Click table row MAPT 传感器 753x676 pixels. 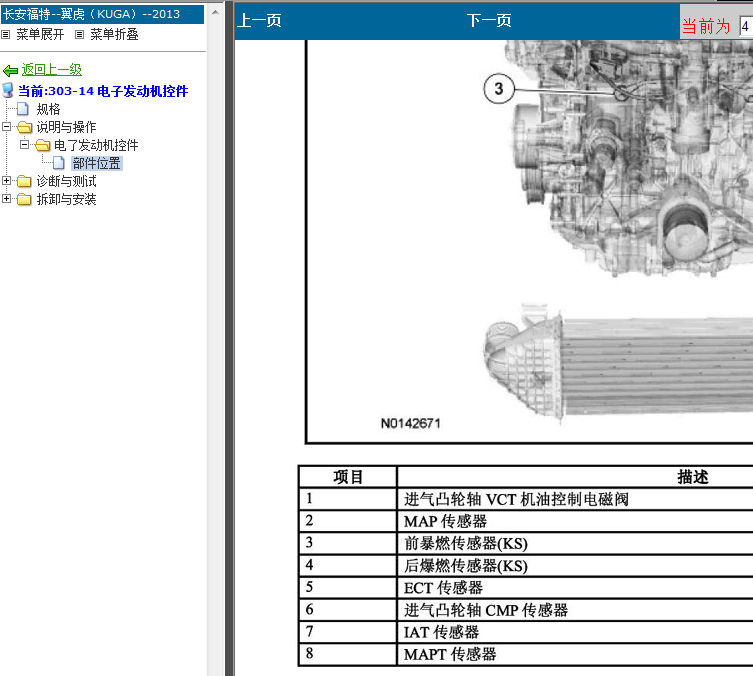pos(526,654)
